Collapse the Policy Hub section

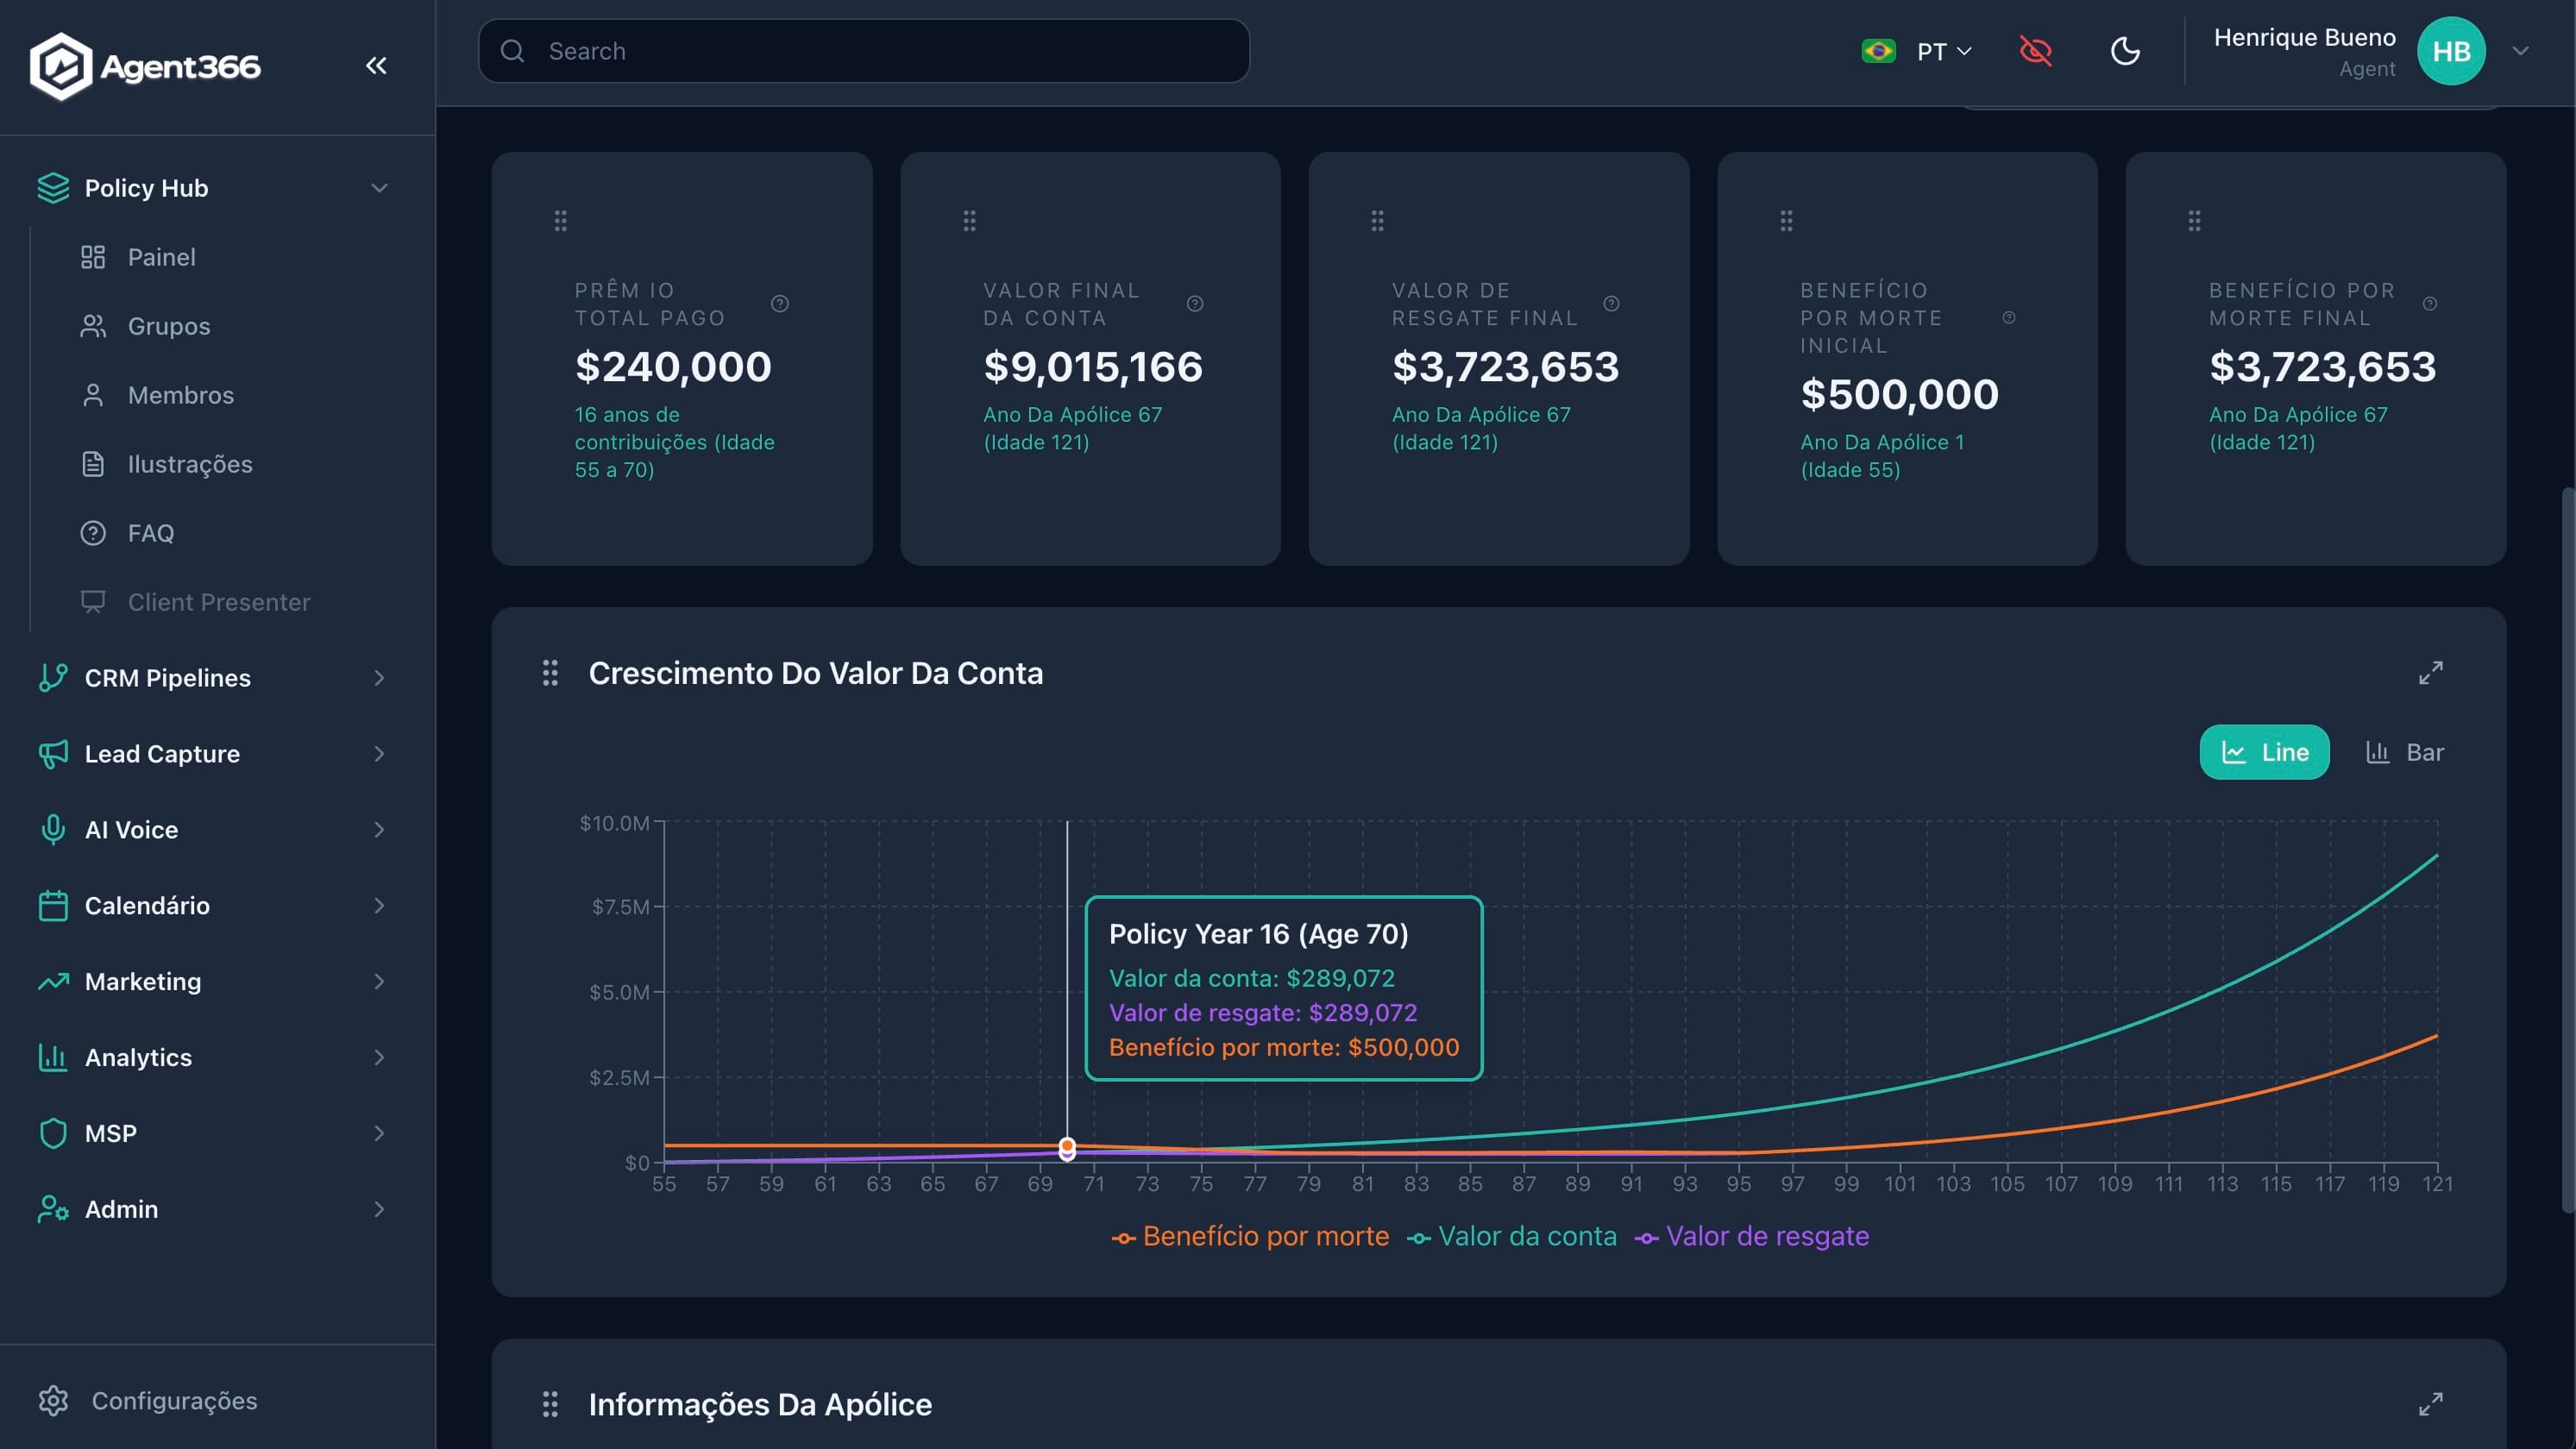pos(378,188)
